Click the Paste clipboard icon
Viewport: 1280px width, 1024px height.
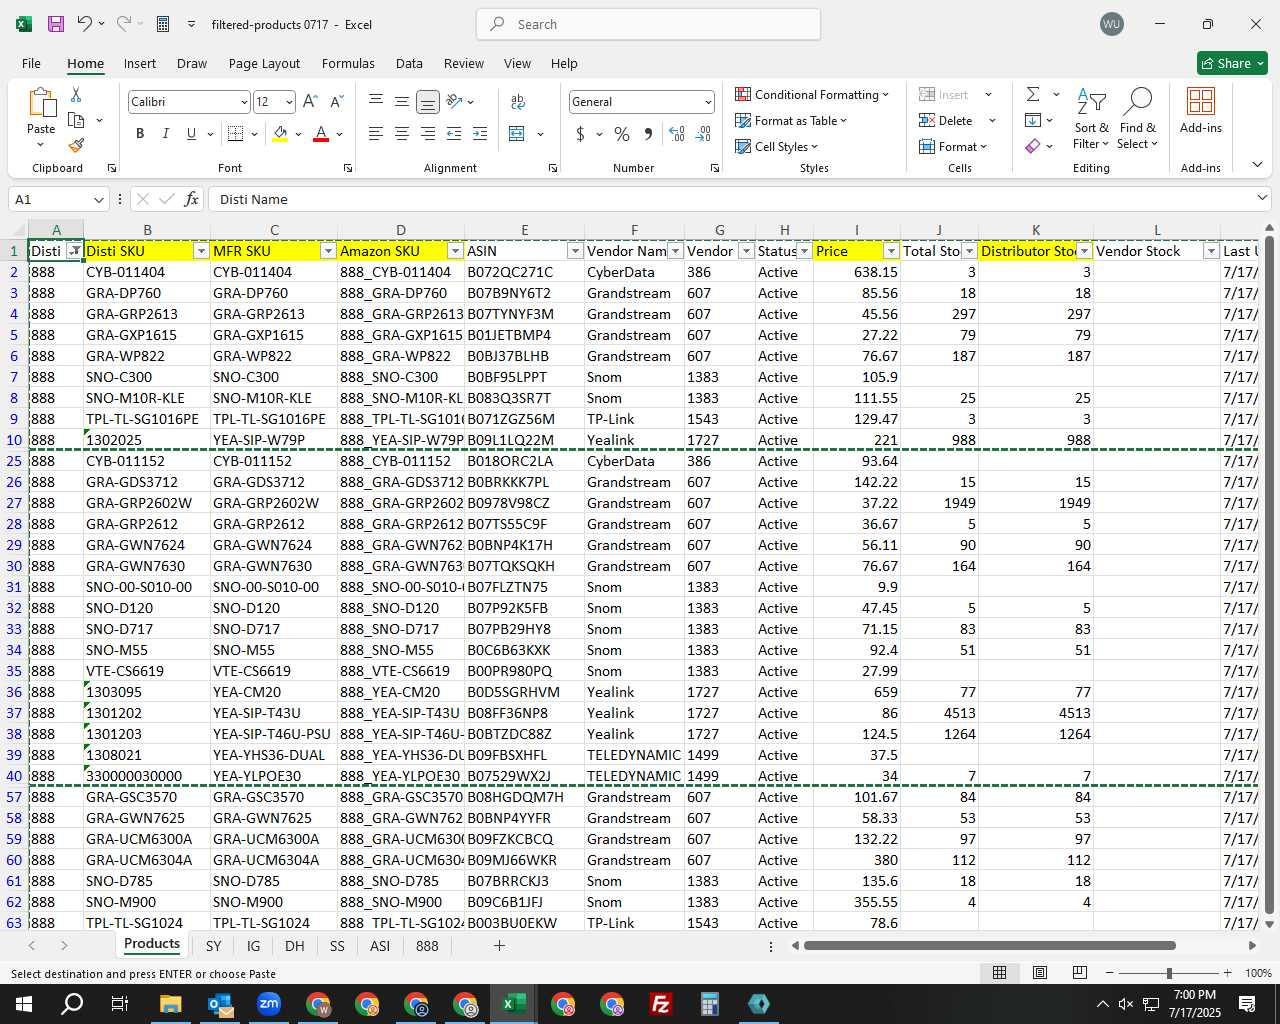point(41,102)
